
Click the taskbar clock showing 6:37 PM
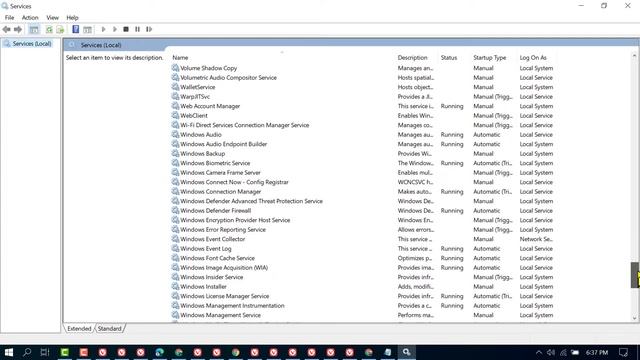(597, 352)
